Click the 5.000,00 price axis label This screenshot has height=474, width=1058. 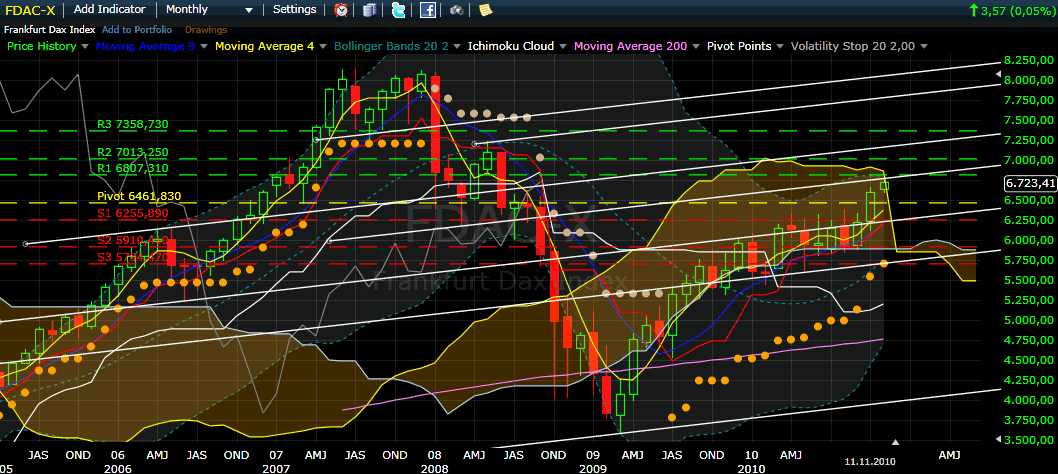pos(1030,321)
